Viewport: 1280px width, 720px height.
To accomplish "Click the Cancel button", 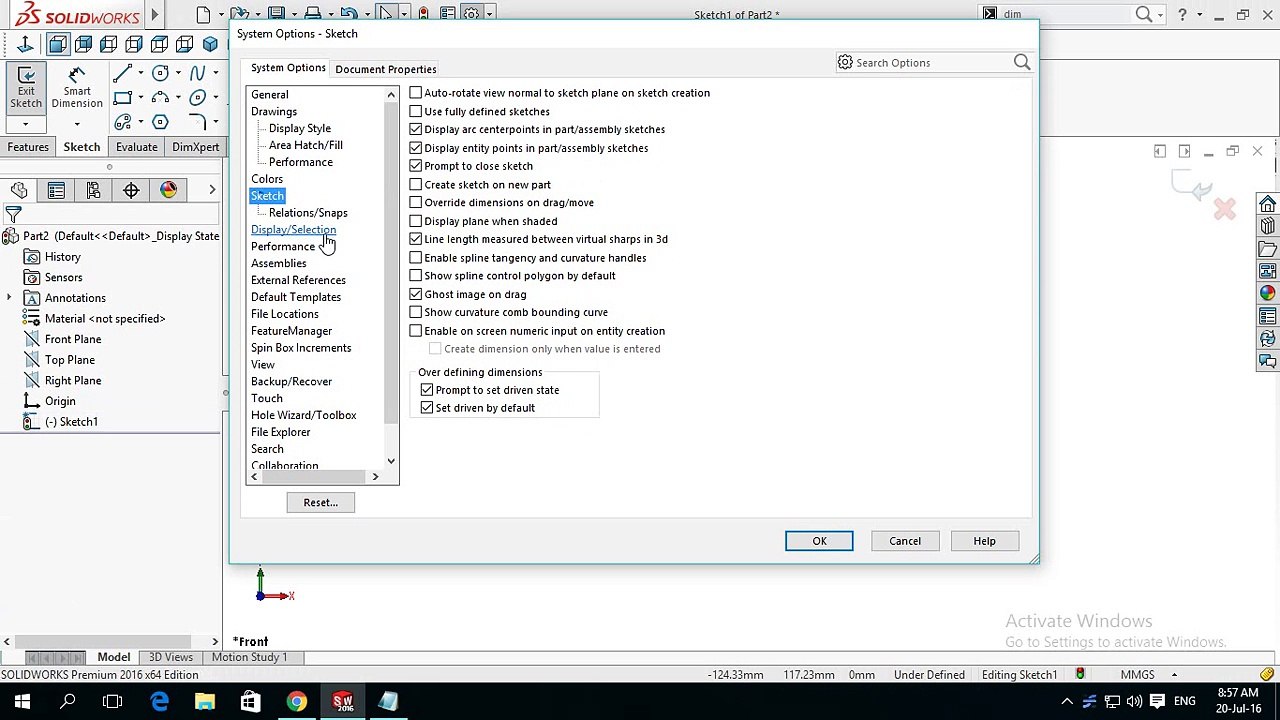I will pyautogui.click(x=905, y=541).
